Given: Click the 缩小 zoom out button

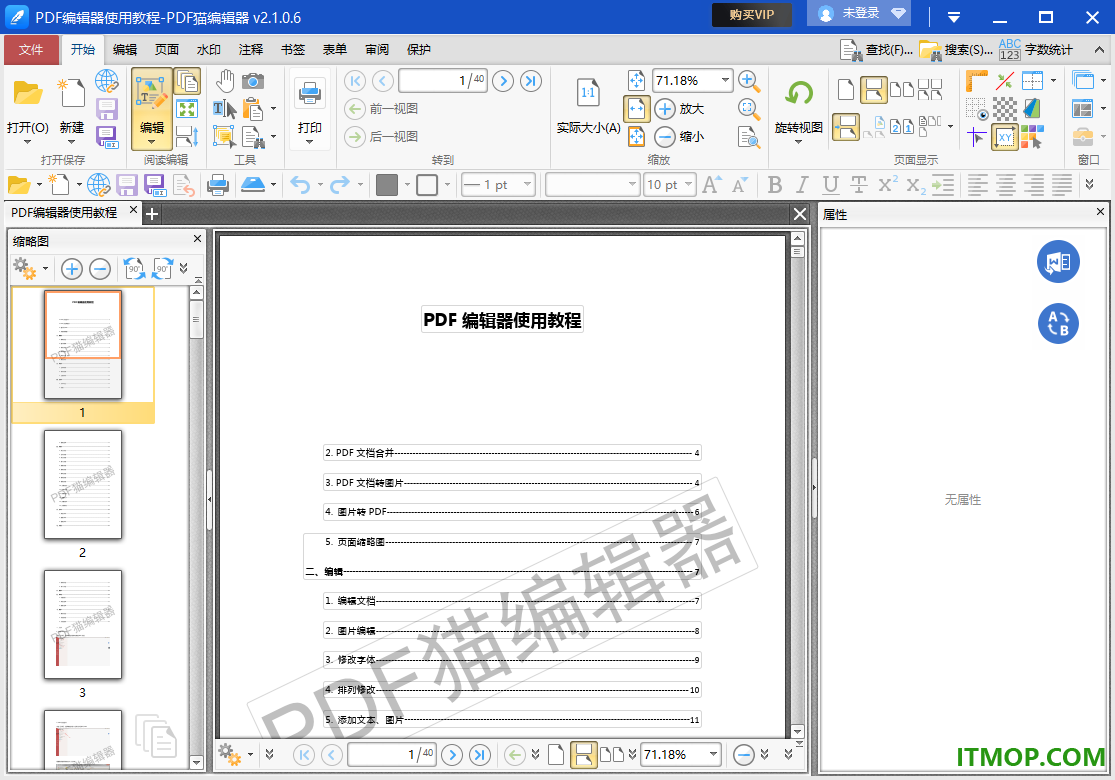Looking at the screenshot, I should tap(680, 137).
